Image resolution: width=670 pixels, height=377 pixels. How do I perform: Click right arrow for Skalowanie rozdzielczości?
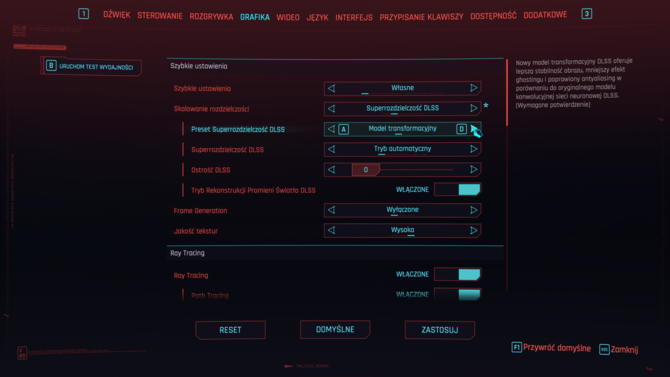(x=473, y=109)
